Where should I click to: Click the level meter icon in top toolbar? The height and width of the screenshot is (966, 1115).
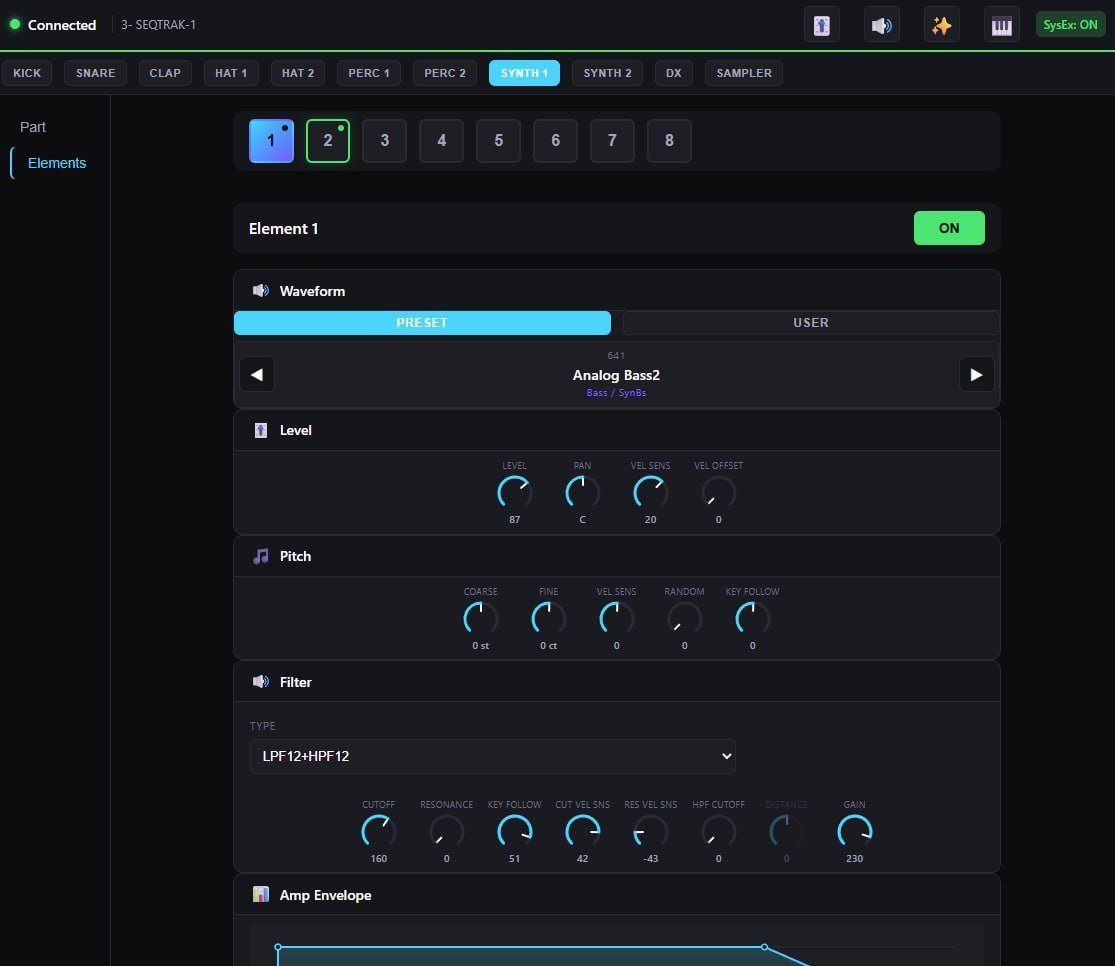pos(821,26)
